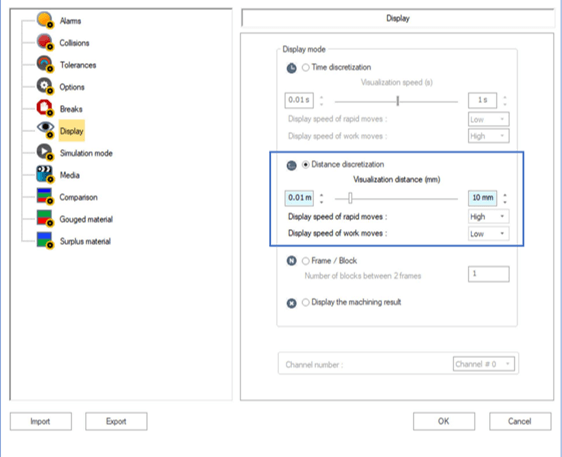Select Surplus material in the tree

[85, 241]
